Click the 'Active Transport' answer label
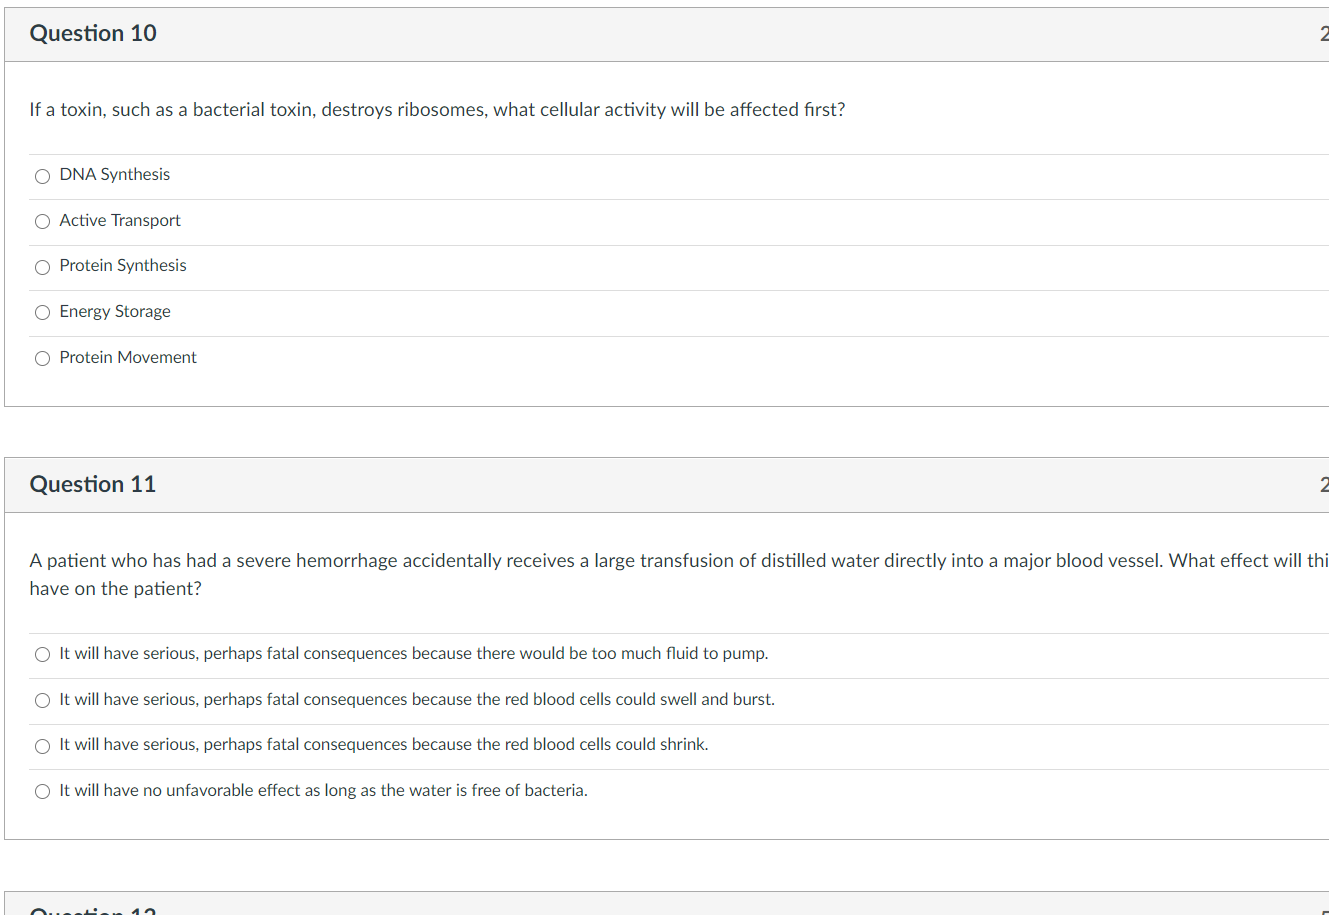 [x=120, y=220]
